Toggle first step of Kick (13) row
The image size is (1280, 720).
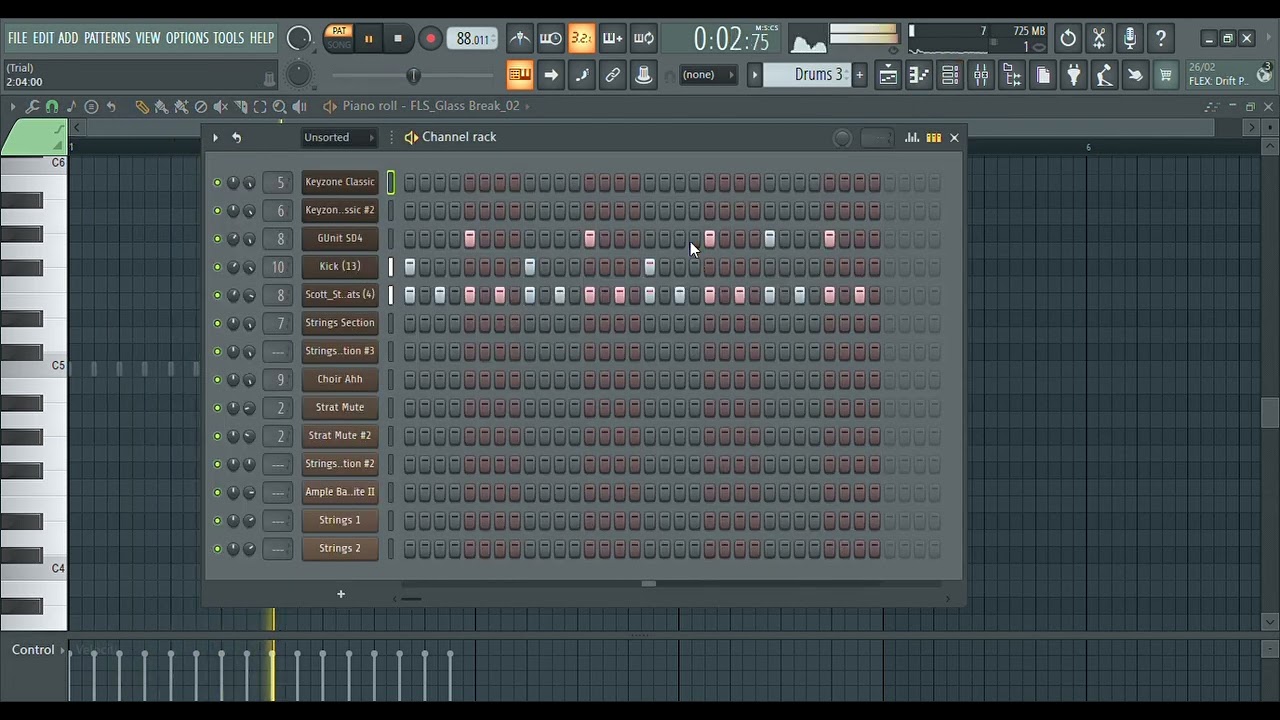410,267
